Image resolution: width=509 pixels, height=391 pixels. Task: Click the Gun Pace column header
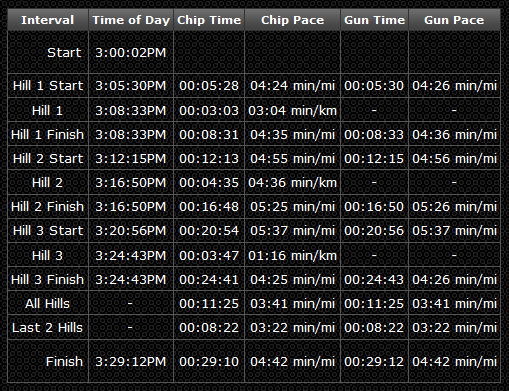tap(454, 20)
